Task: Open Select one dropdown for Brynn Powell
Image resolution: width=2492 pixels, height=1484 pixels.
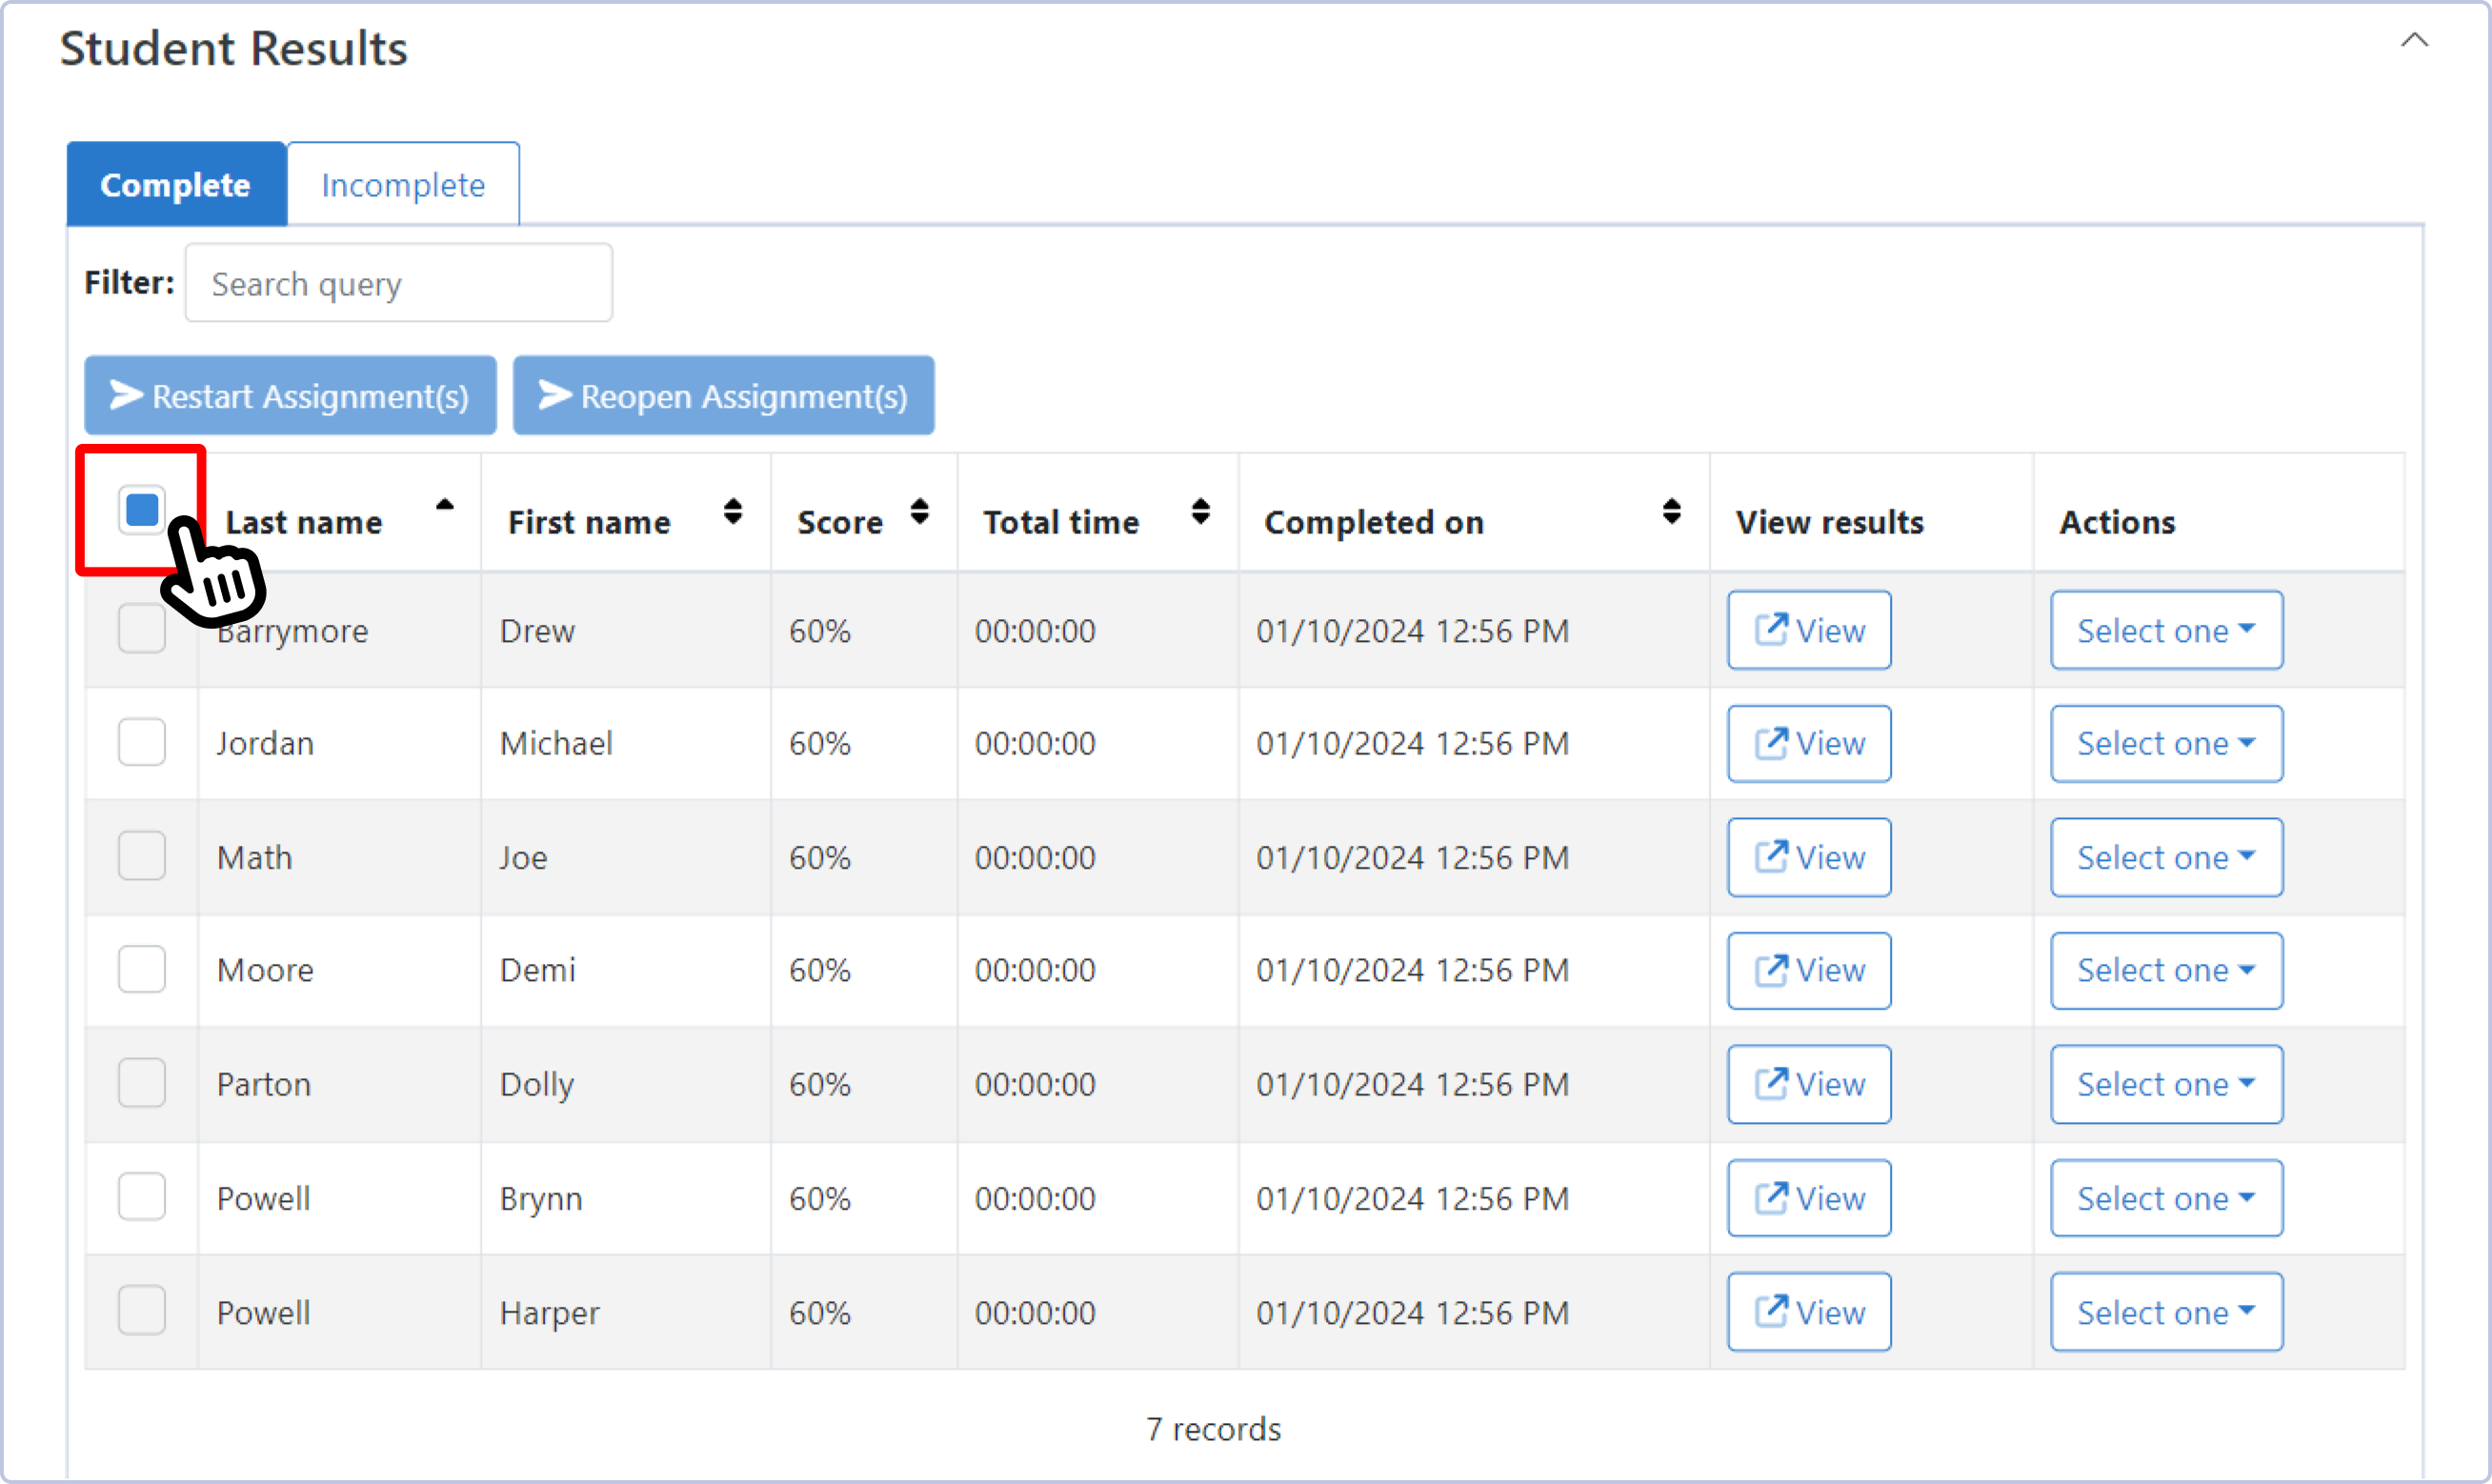Action: (2166, 1197)
